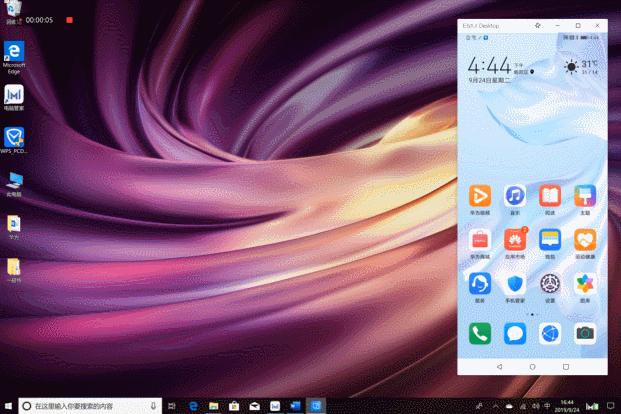This screenshot has height=414, width=621.
Task: Select Microsoft Edge desktop shortcut
Action: (14, 57)
